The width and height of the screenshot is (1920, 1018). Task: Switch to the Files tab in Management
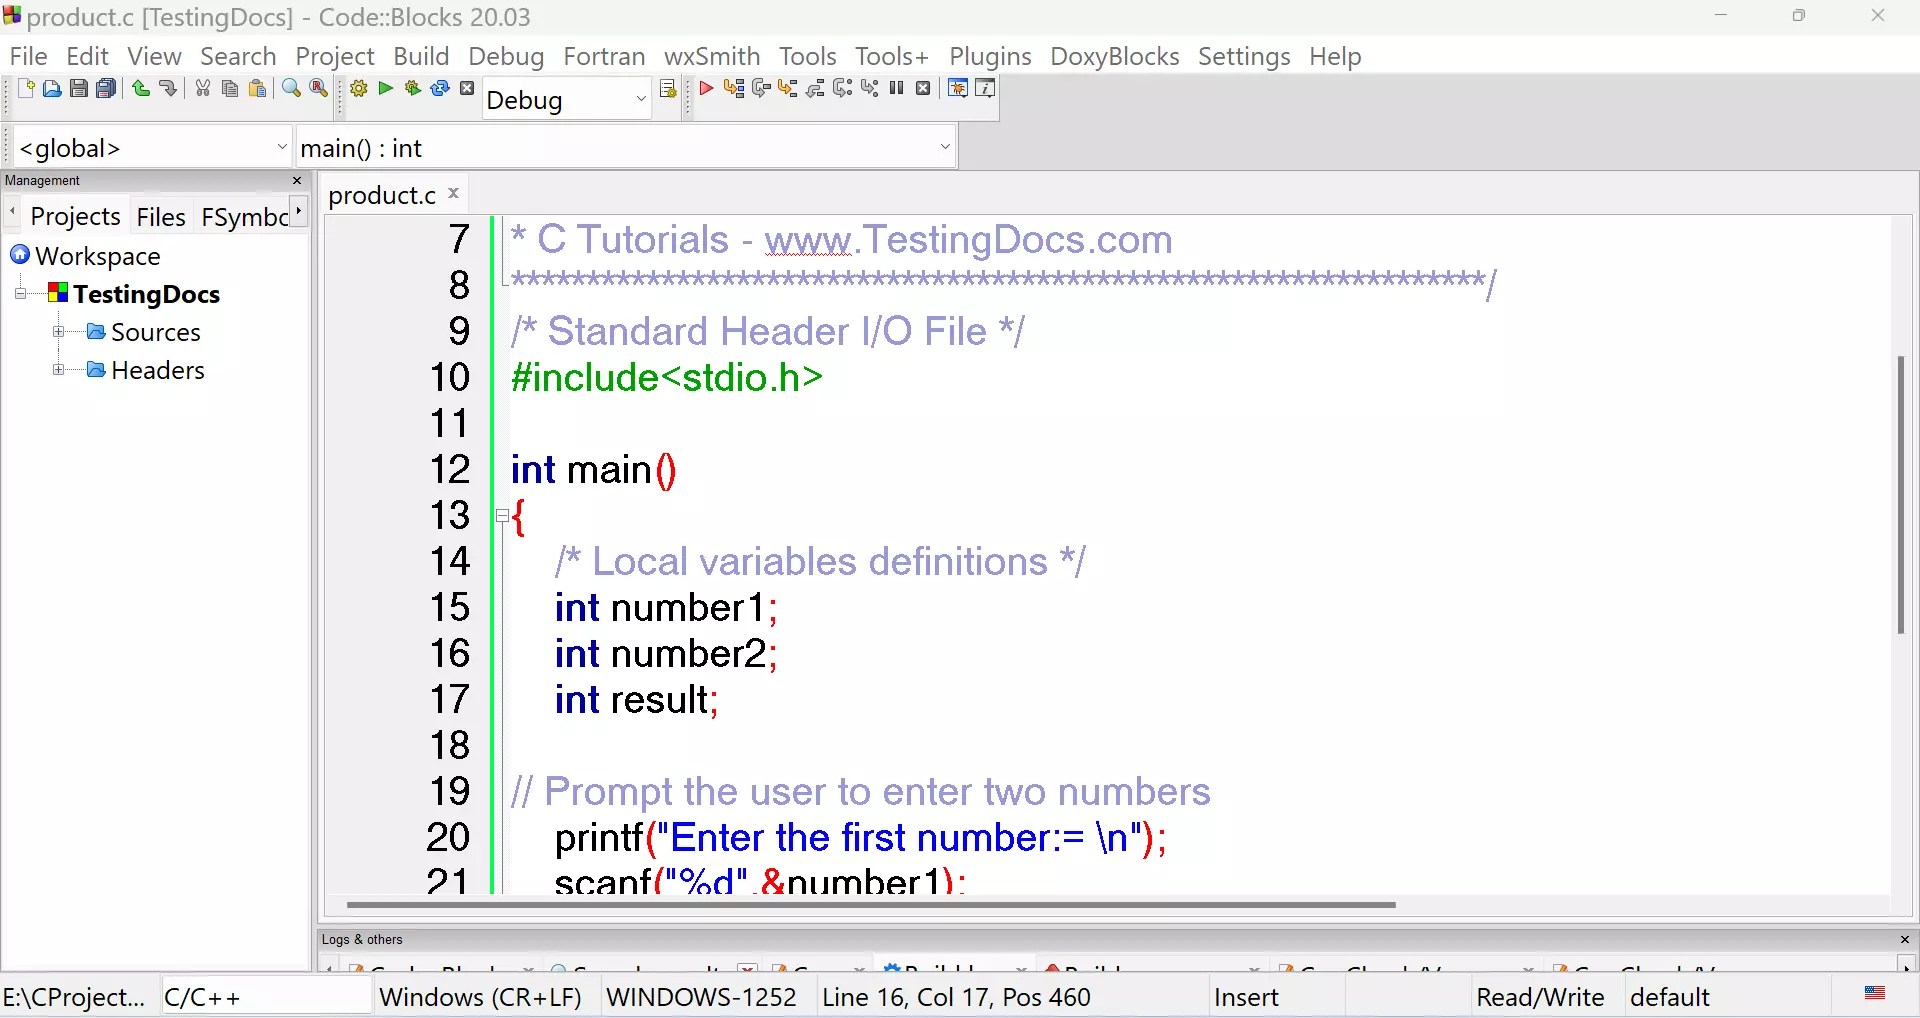161,216
